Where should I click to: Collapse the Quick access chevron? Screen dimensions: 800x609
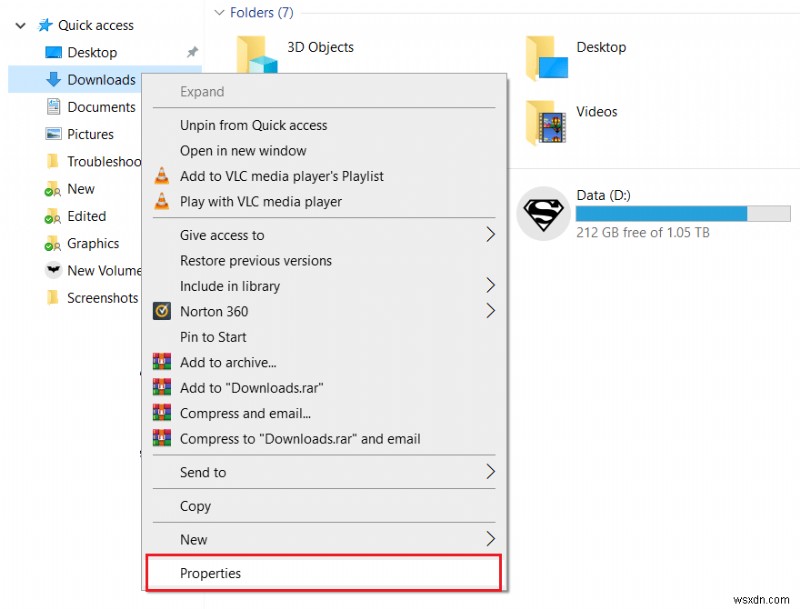[20, 25]
